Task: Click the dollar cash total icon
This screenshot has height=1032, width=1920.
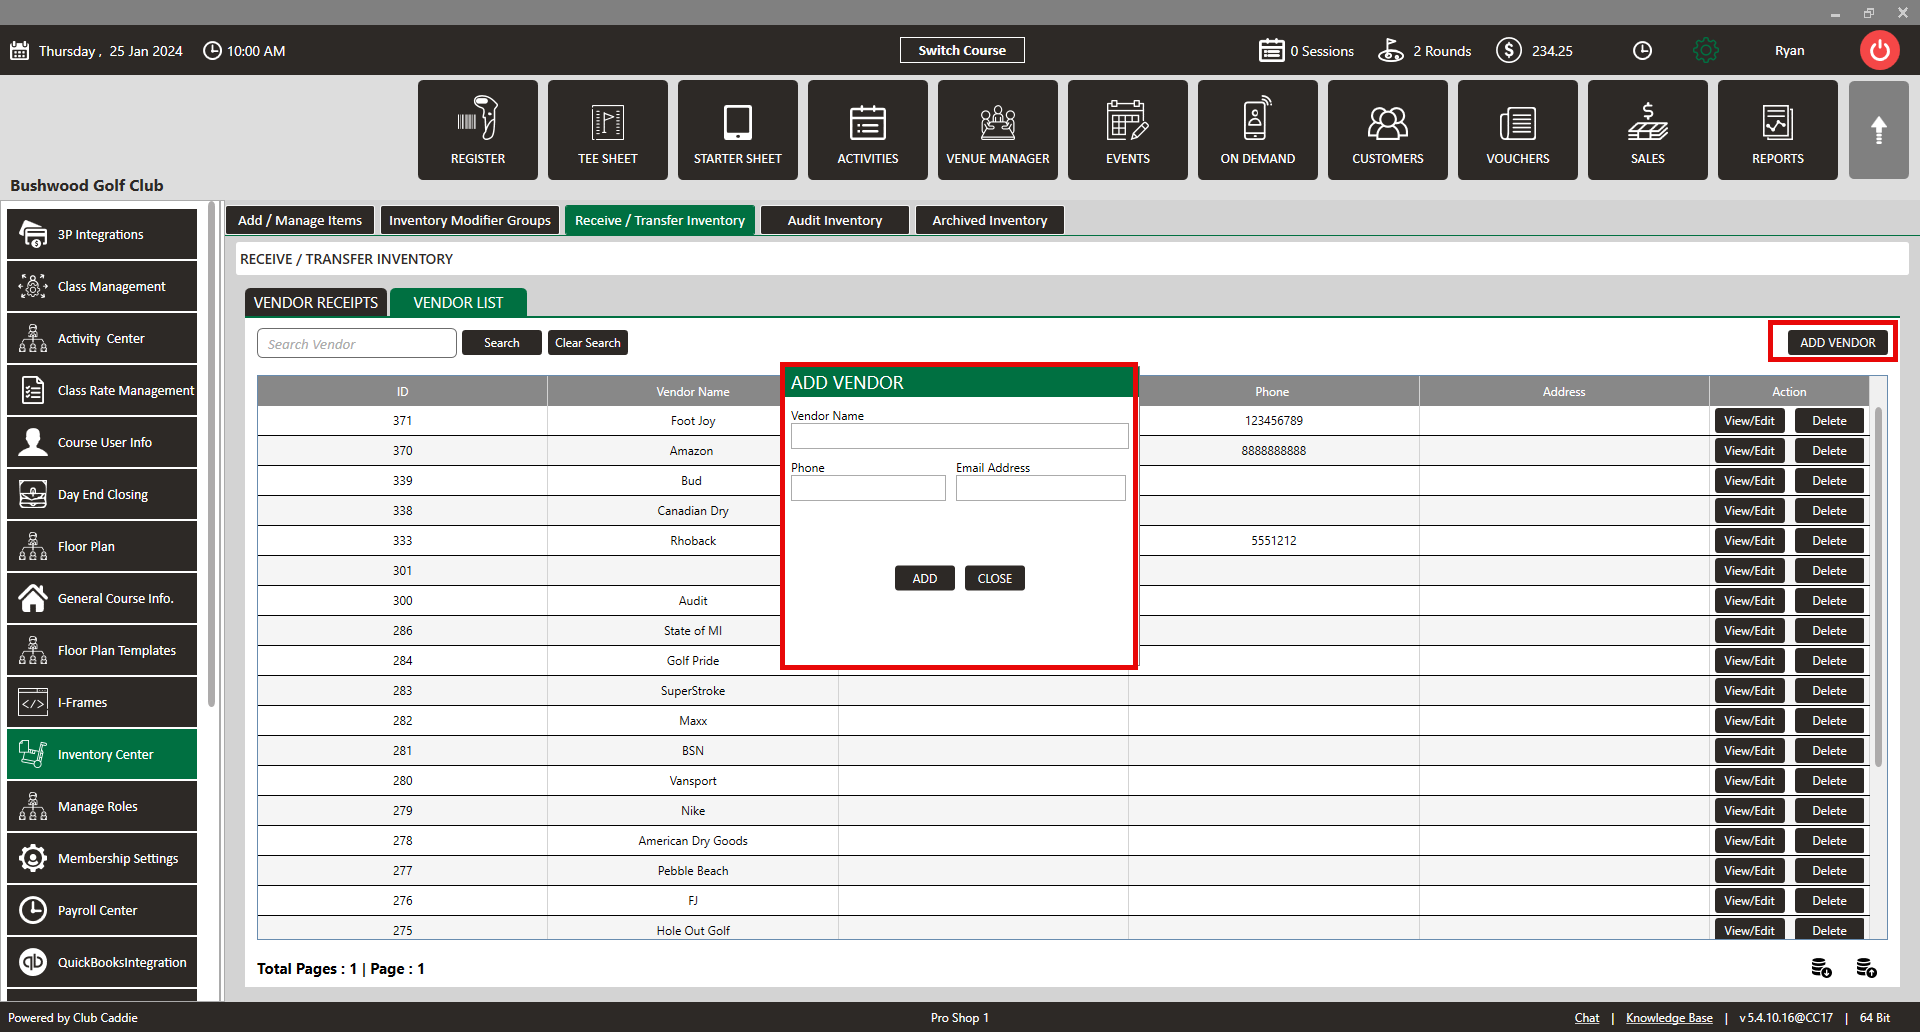Action: click(x=1509, y=50)
